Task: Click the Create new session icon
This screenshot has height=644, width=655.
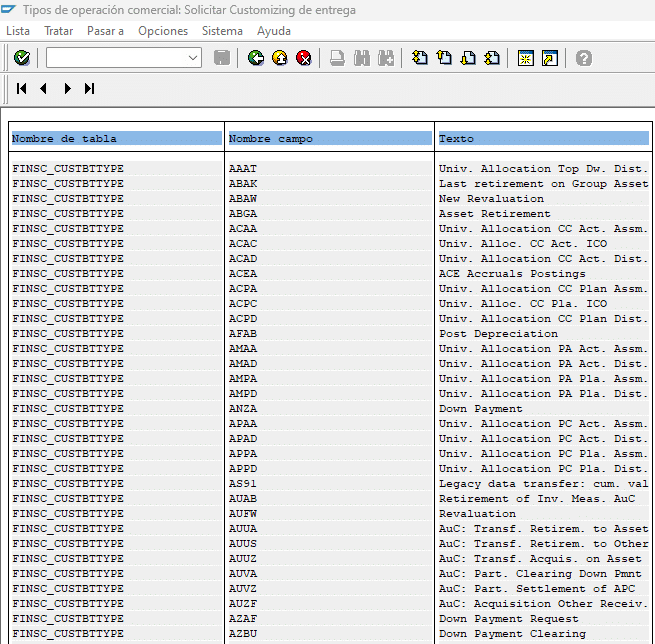Action: [525, 59]
